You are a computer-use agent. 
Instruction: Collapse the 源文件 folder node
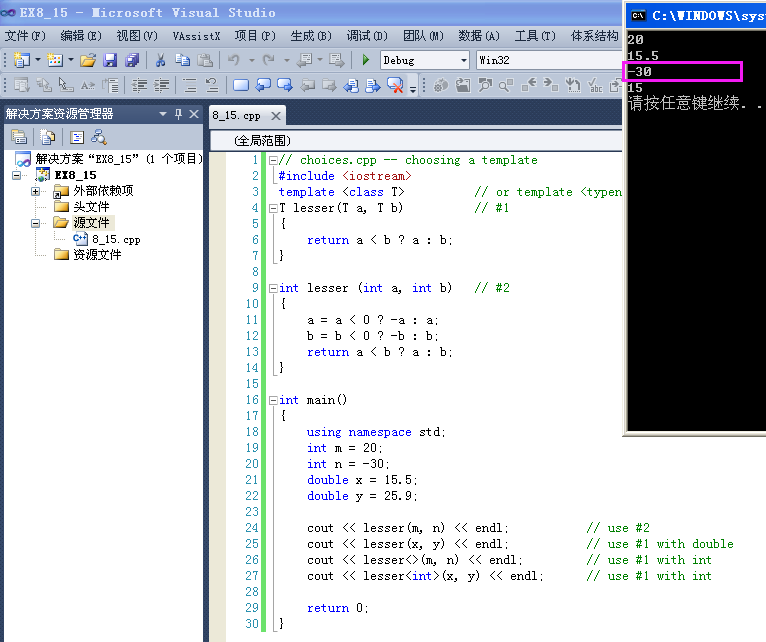coord(35,223)
